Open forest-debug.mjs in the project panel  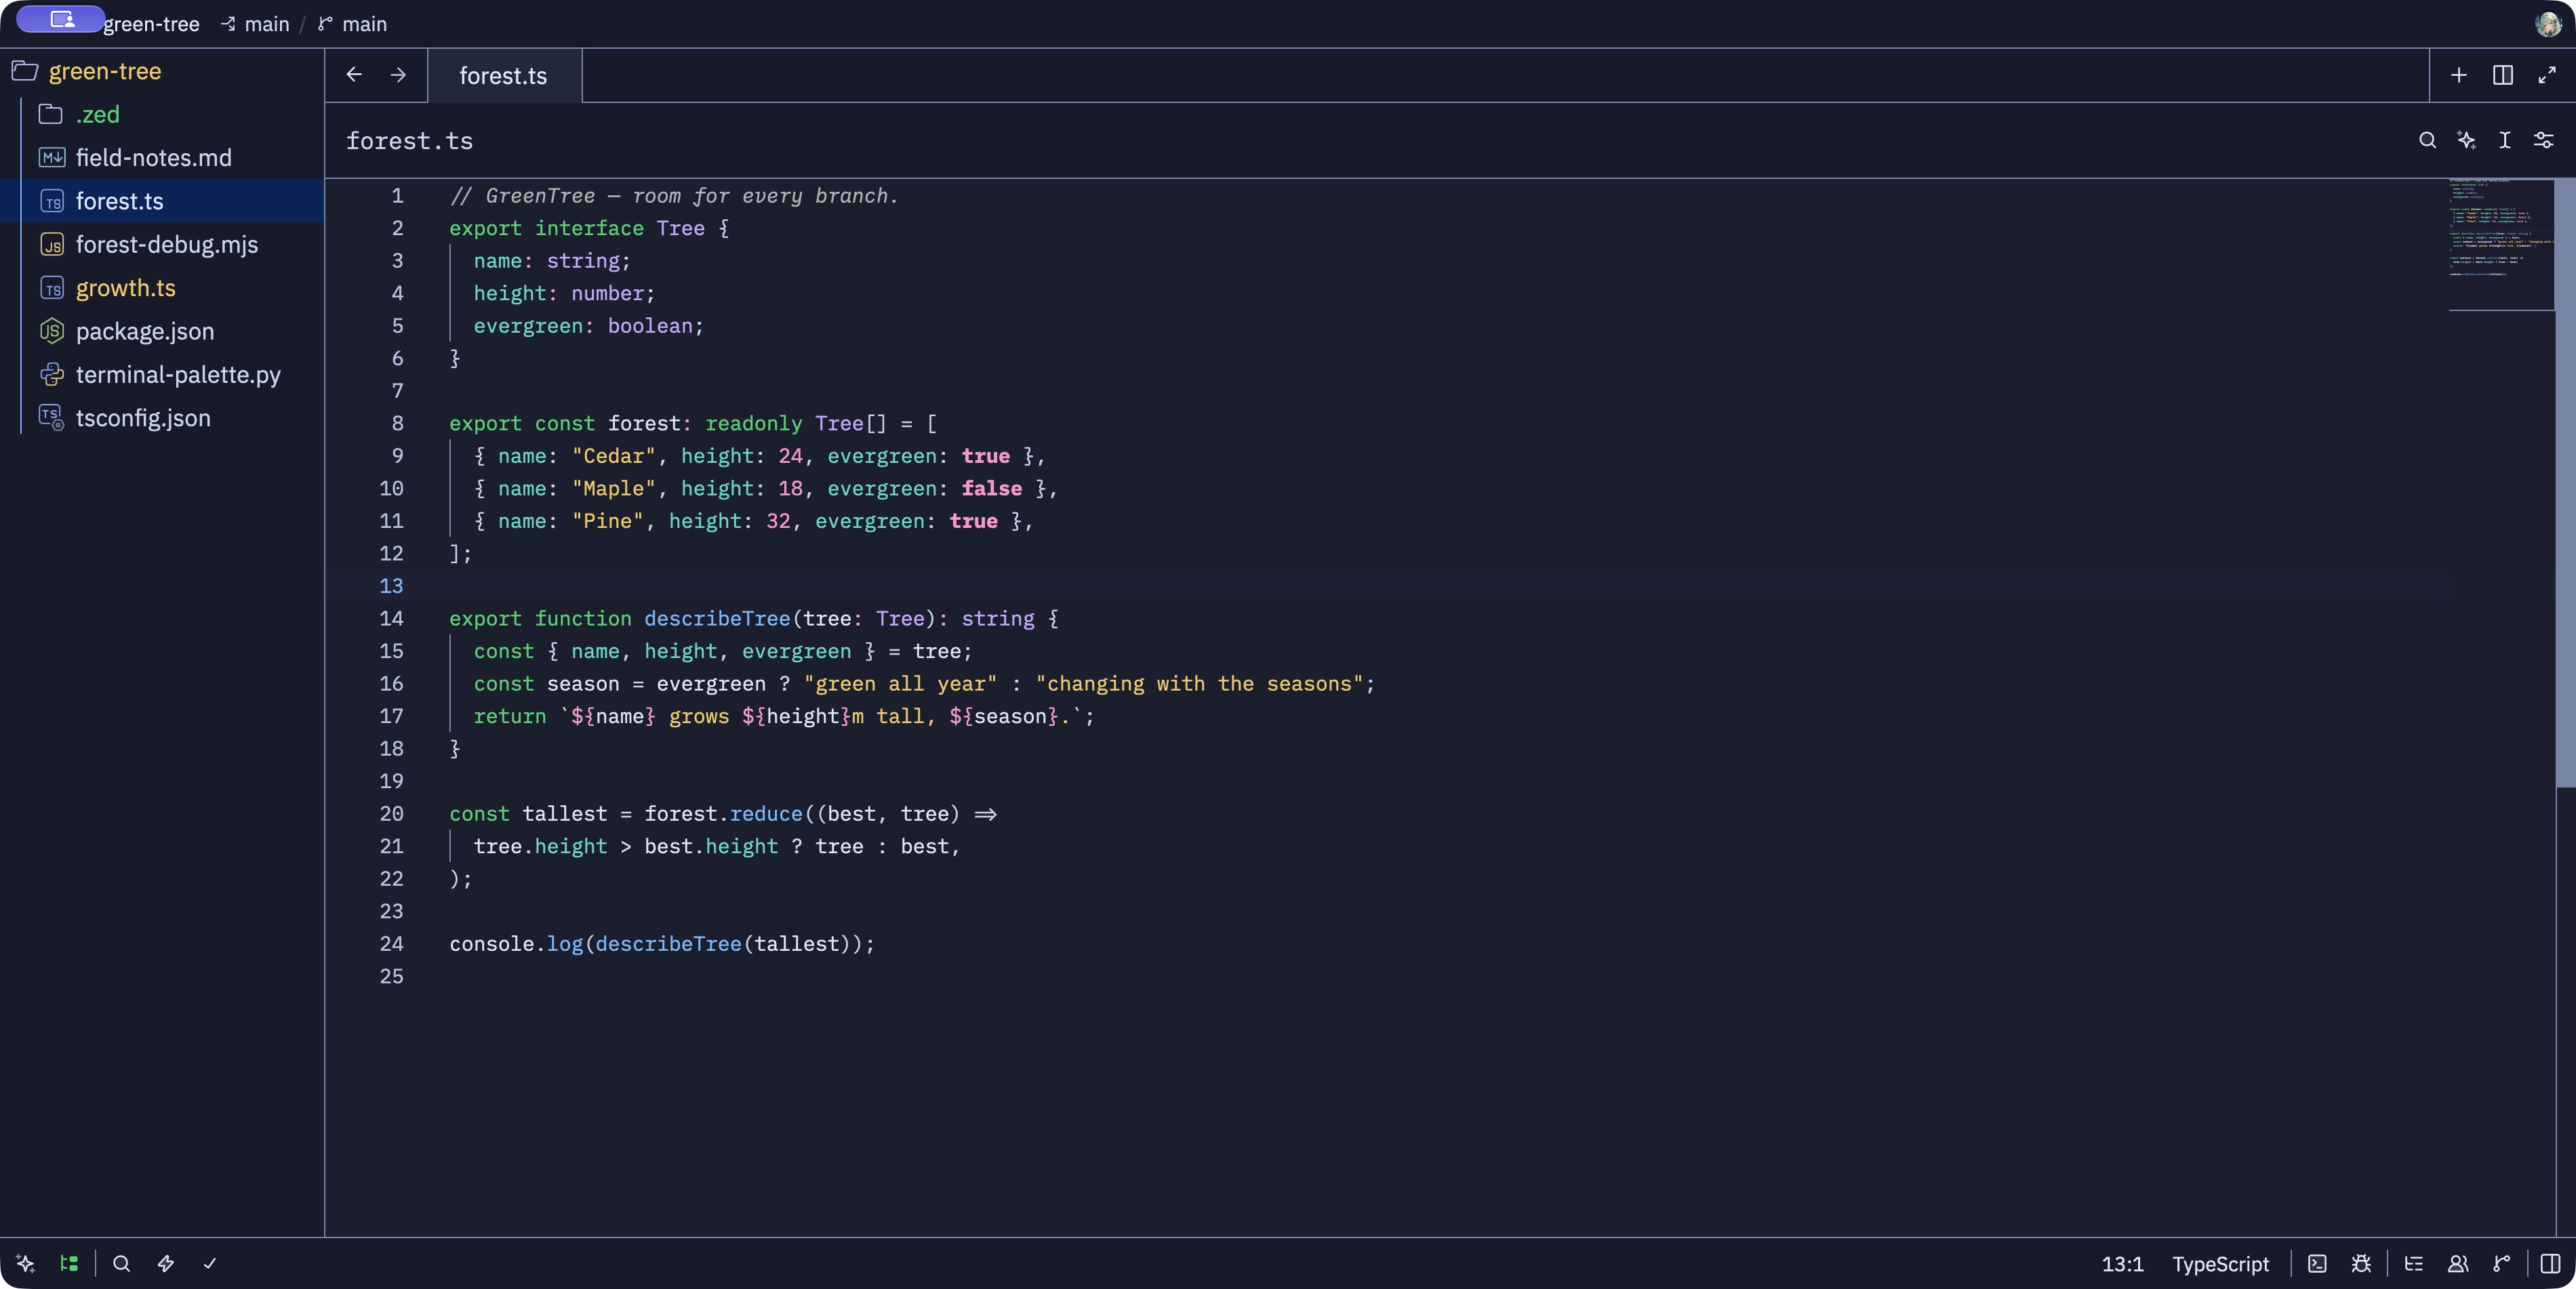coord(162,245)
